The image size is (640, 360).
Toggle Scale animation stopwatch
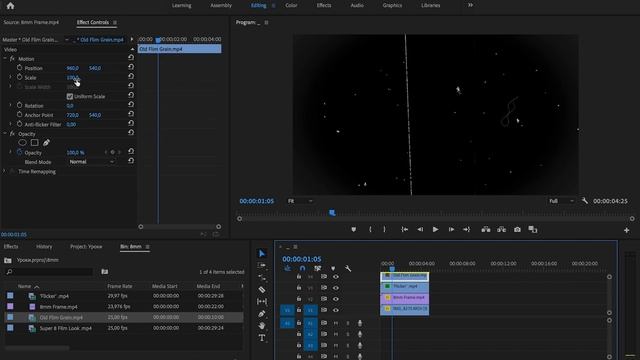[20, 77]
